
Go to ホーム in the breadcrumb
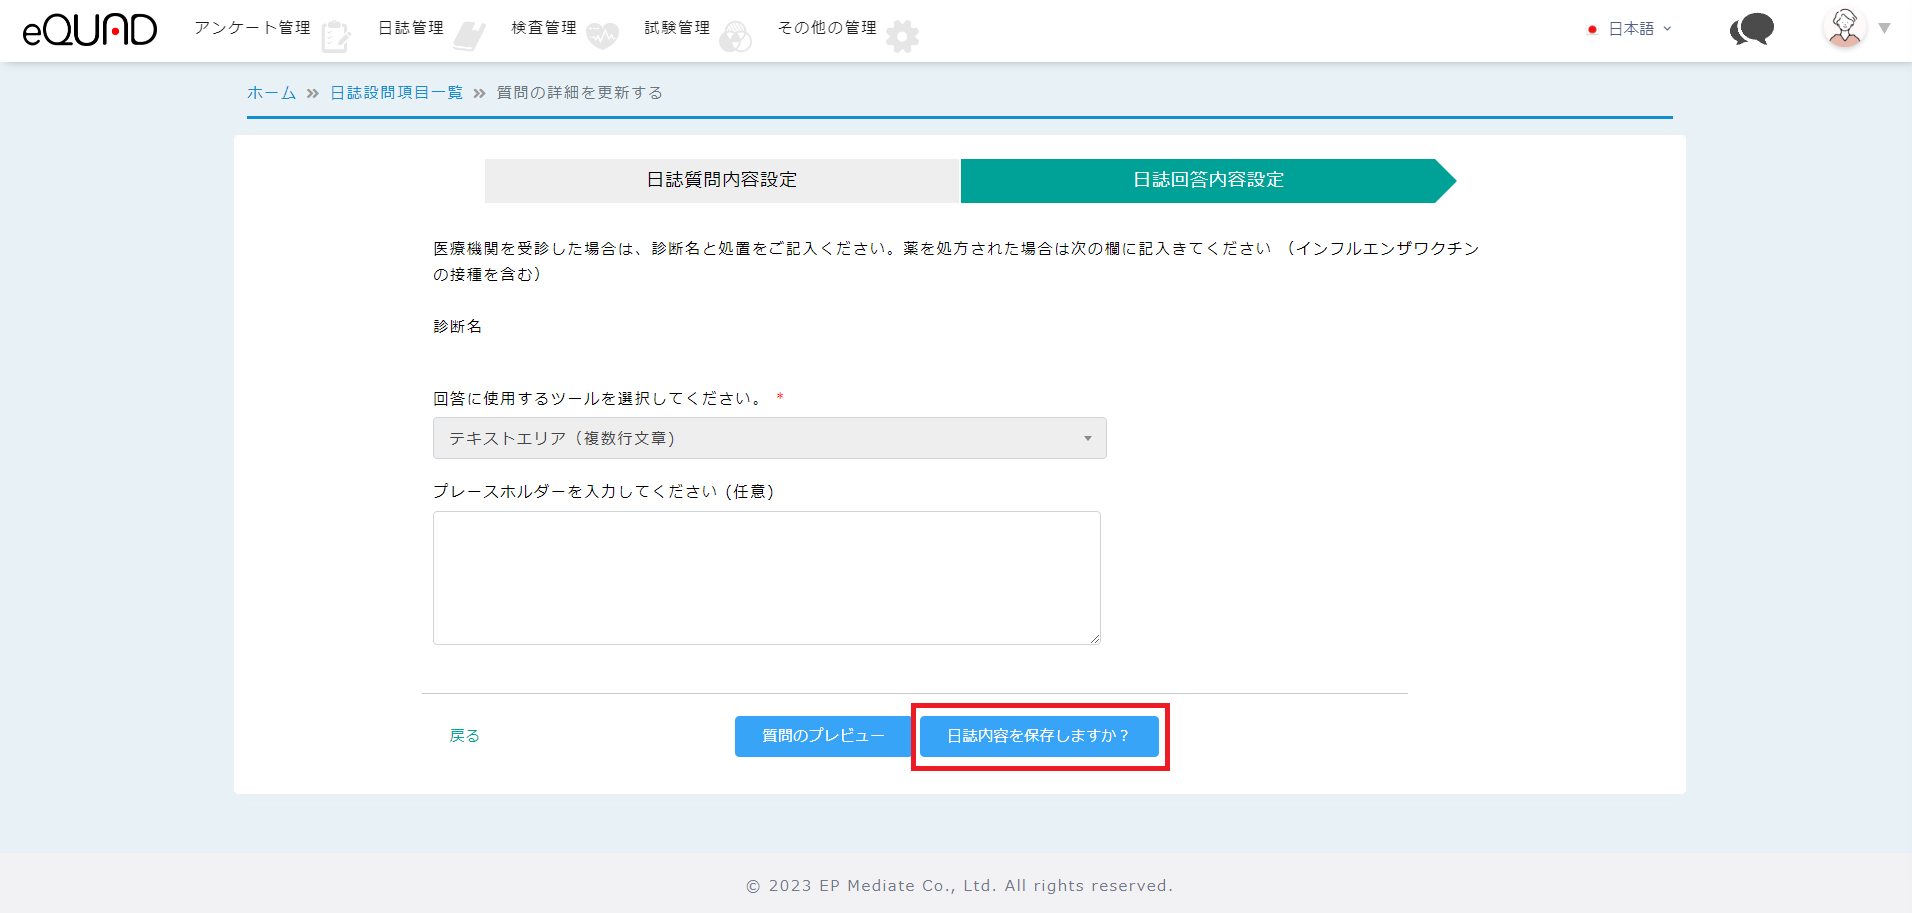coord(271,93)
